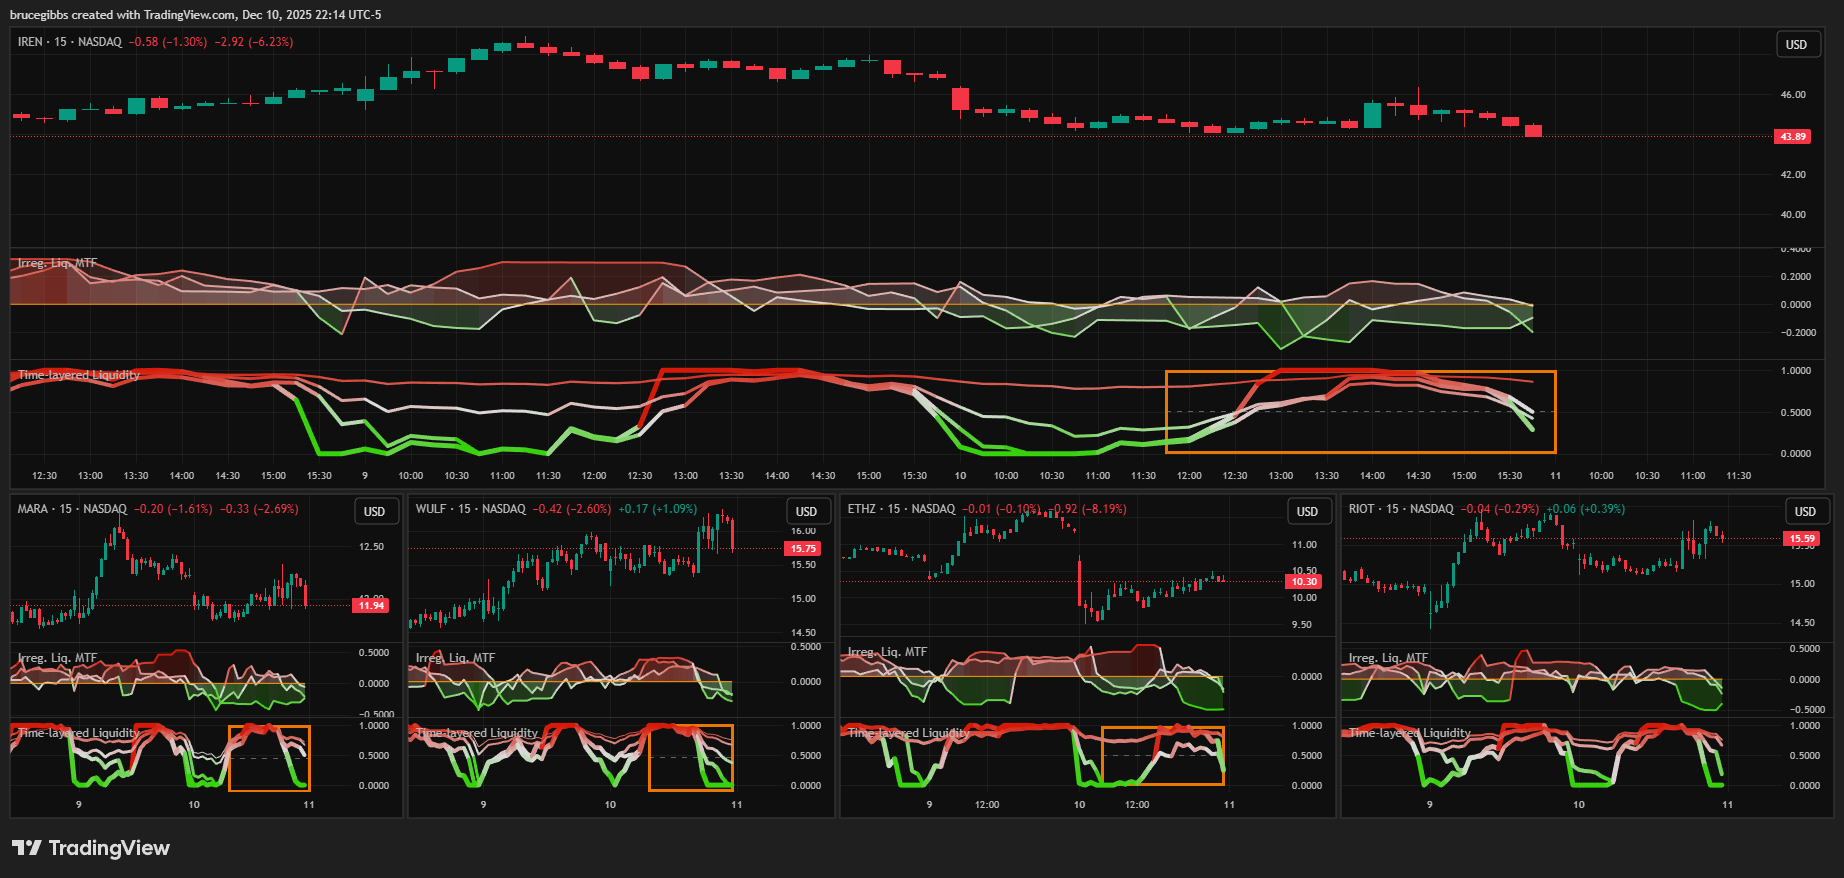1844x878 pixels.
Task: Open the USD currency selector on ETHZ chart
Action: [1307, 512]
